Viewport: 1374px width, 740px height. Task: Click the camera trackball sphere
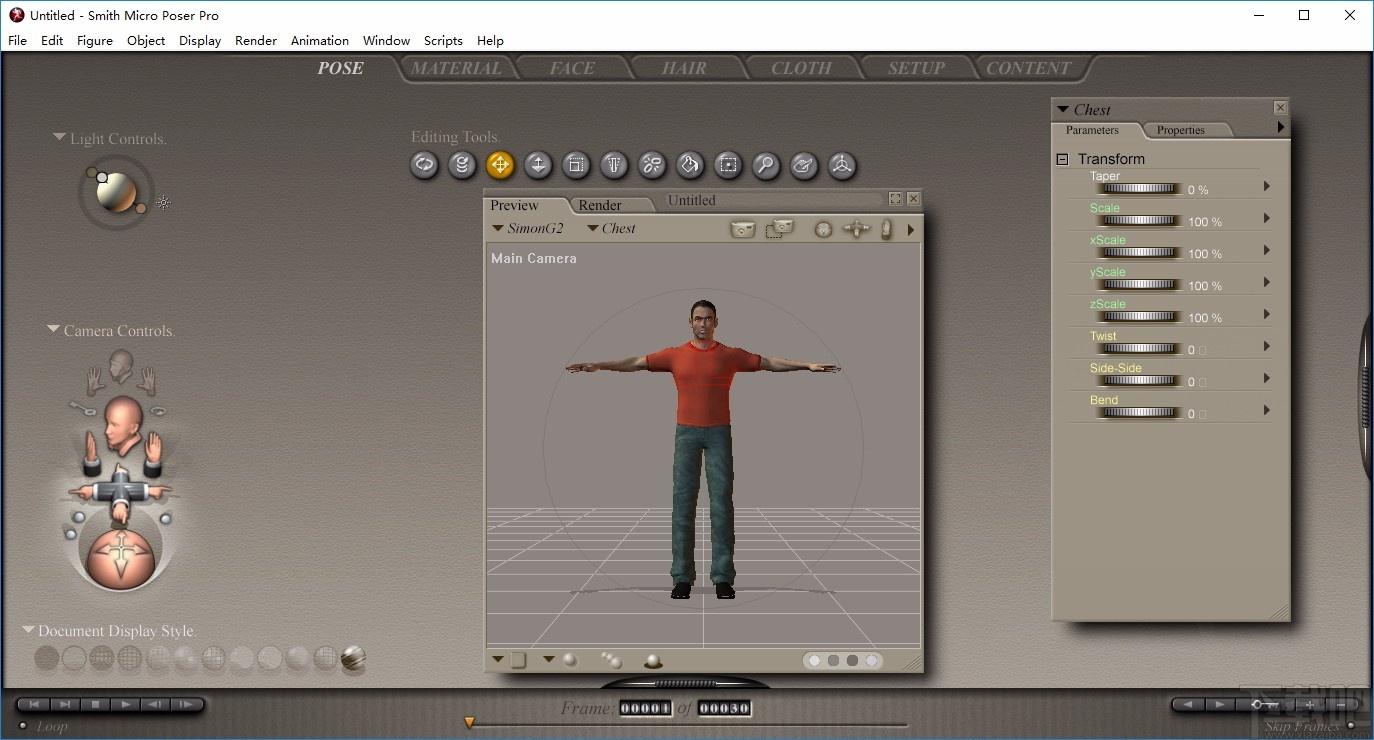121,557
